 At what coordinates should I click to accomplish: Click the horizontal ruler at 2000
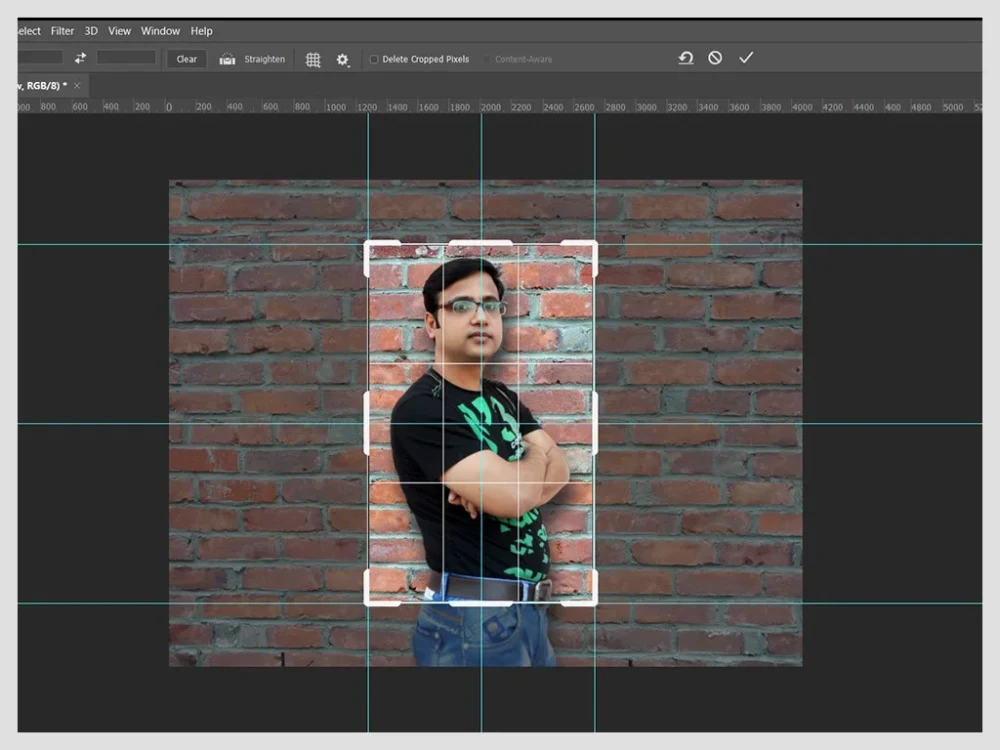(490, 107)
